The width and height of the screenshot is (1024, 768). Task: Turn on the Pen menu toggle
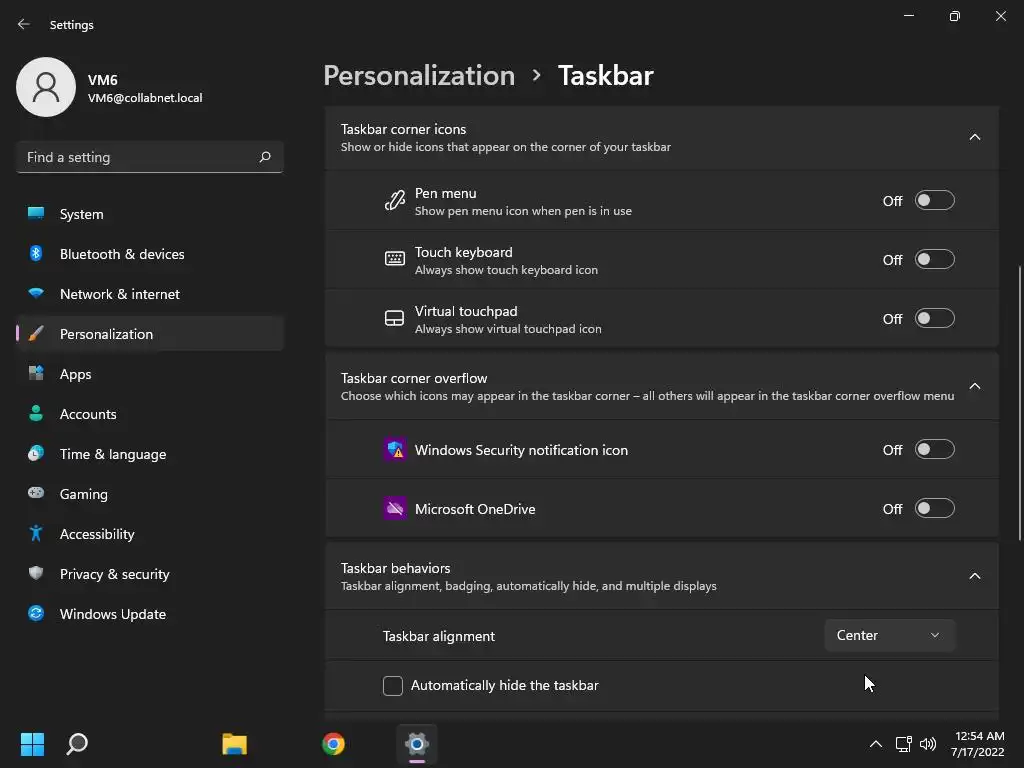coord(934,201)
